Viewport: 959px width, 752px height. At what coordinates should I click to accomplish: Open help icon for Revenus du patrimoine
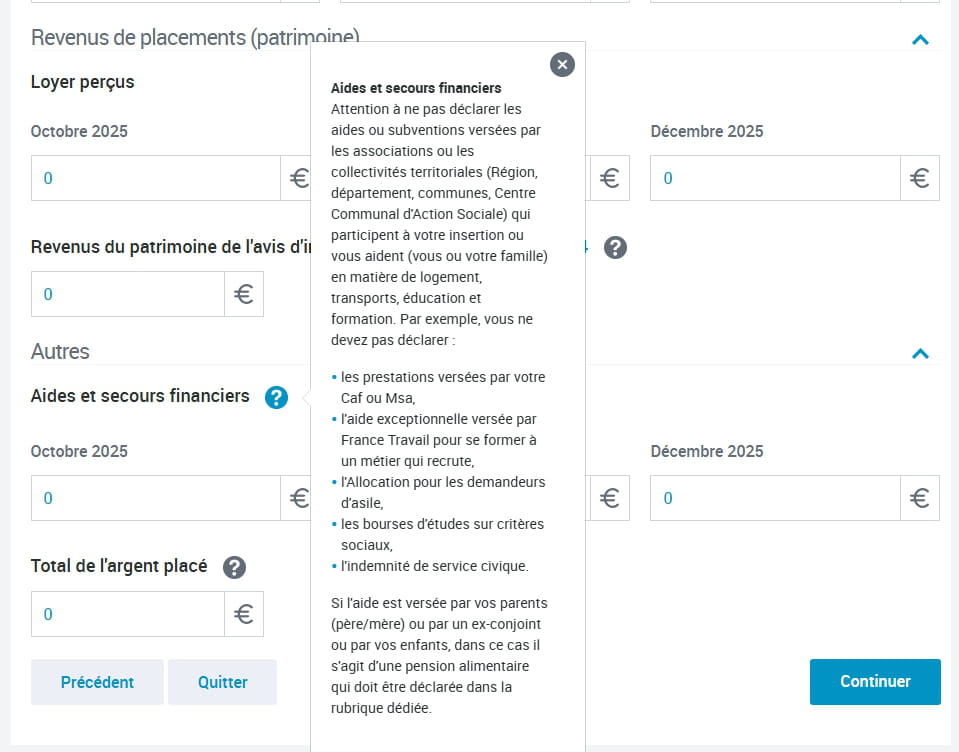click(616, 248)
